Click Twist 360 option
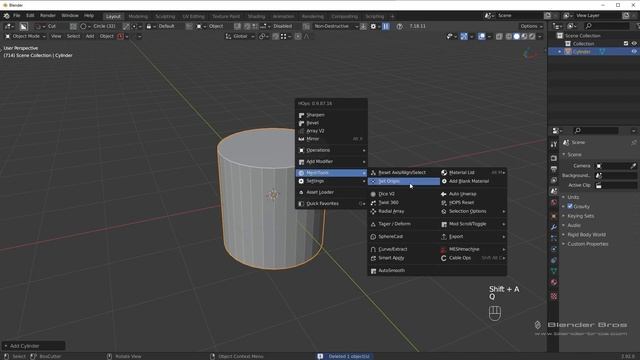Image resolution: width=640 pixels, height=360 pixels. [404, 202]
